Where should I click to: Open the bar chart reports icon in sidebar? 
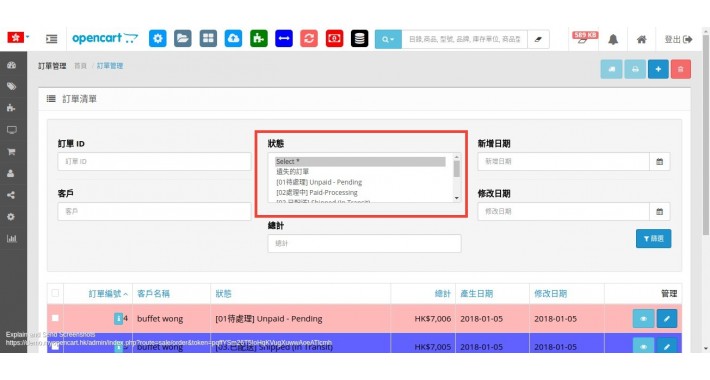[11, 239]
